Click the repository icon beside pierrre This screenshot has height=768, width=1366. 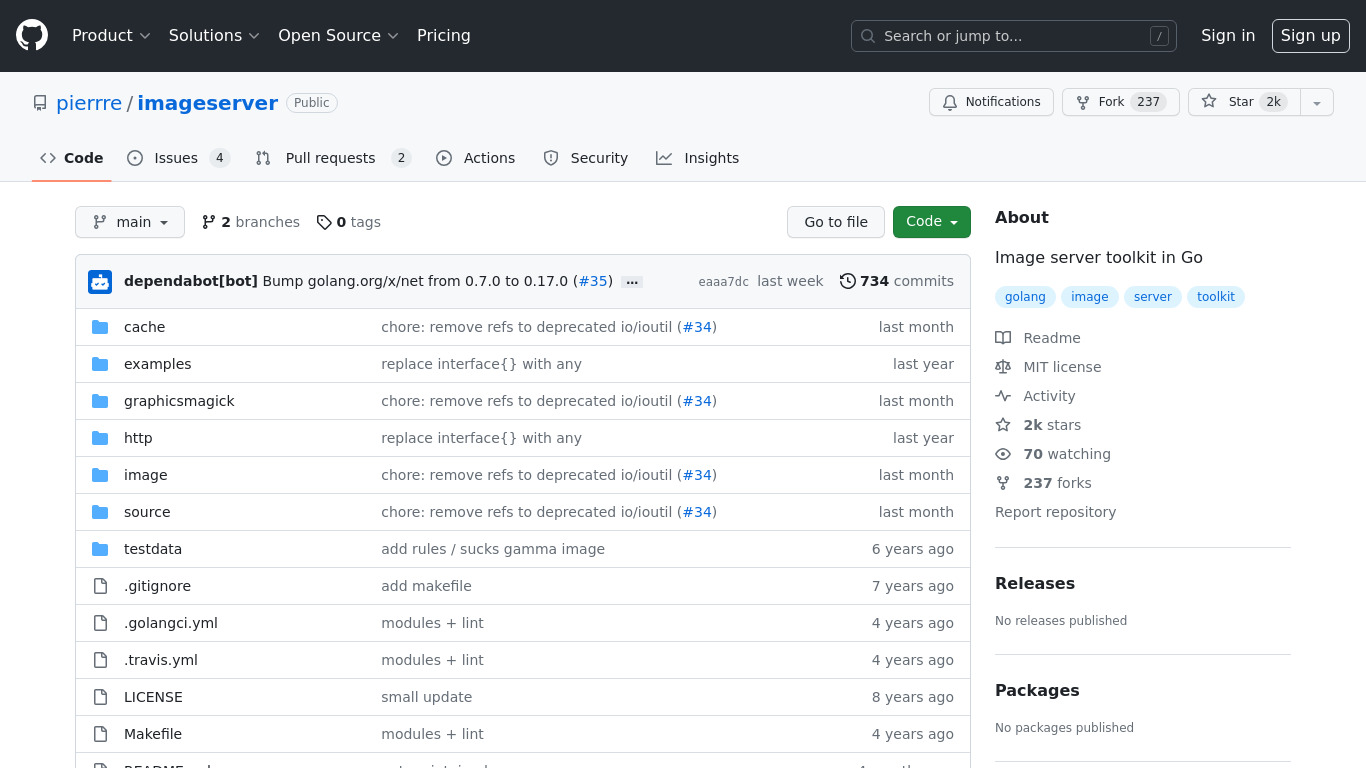point(40,103)
